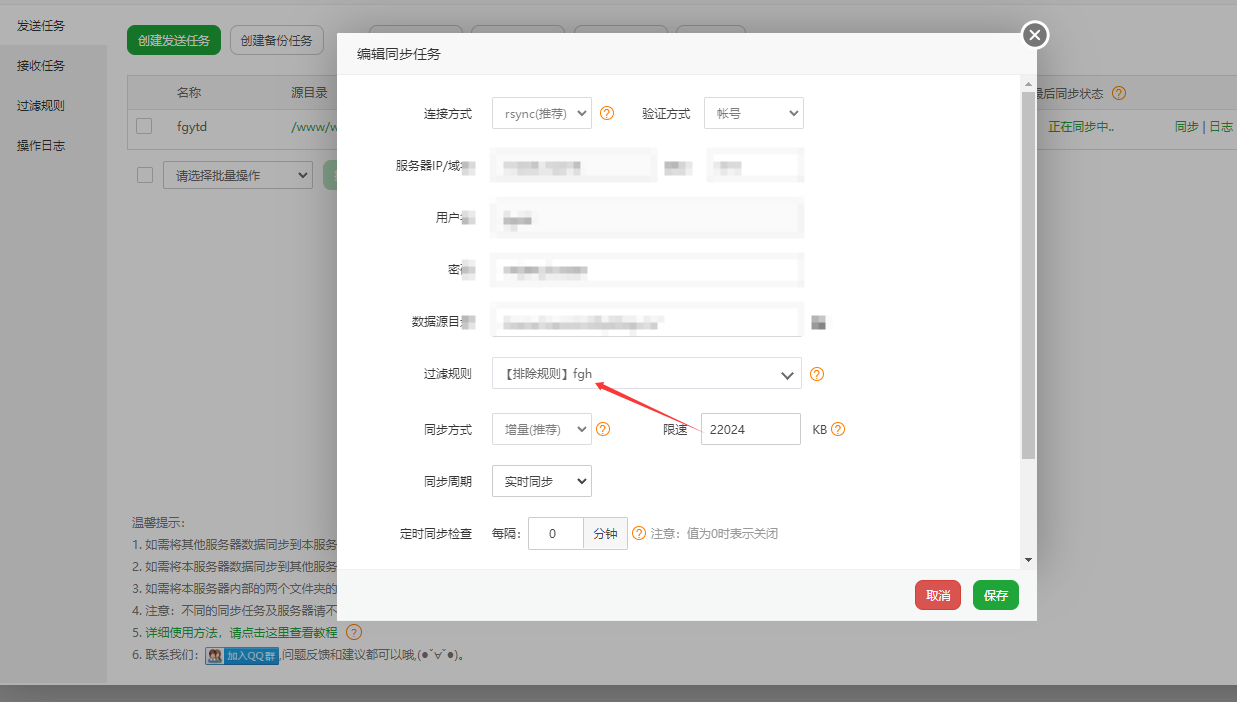
Task: Click Create Send Task button
Action: (174, 40)
